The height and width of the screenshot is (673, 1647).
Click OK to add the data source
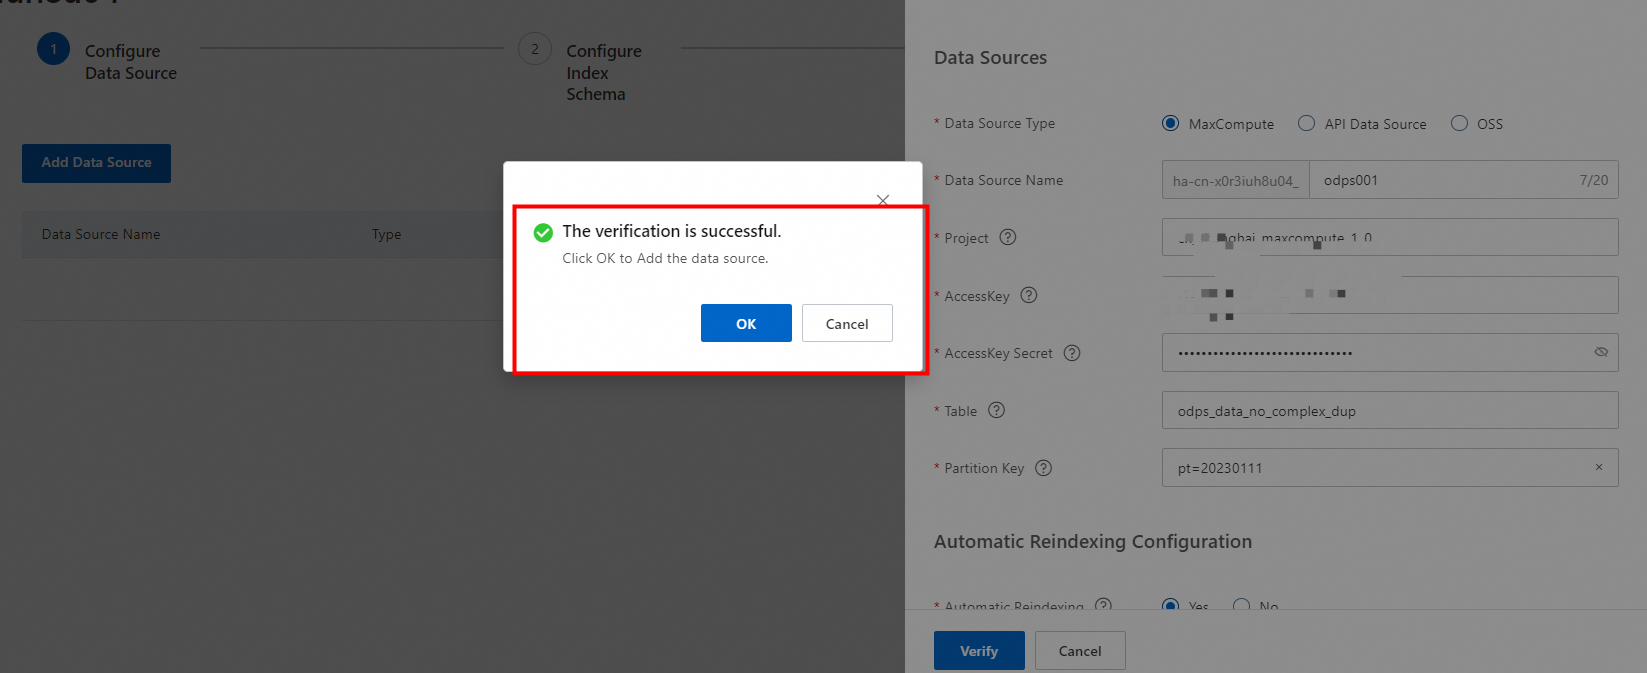pyautogui.click(x=746, y=323)
